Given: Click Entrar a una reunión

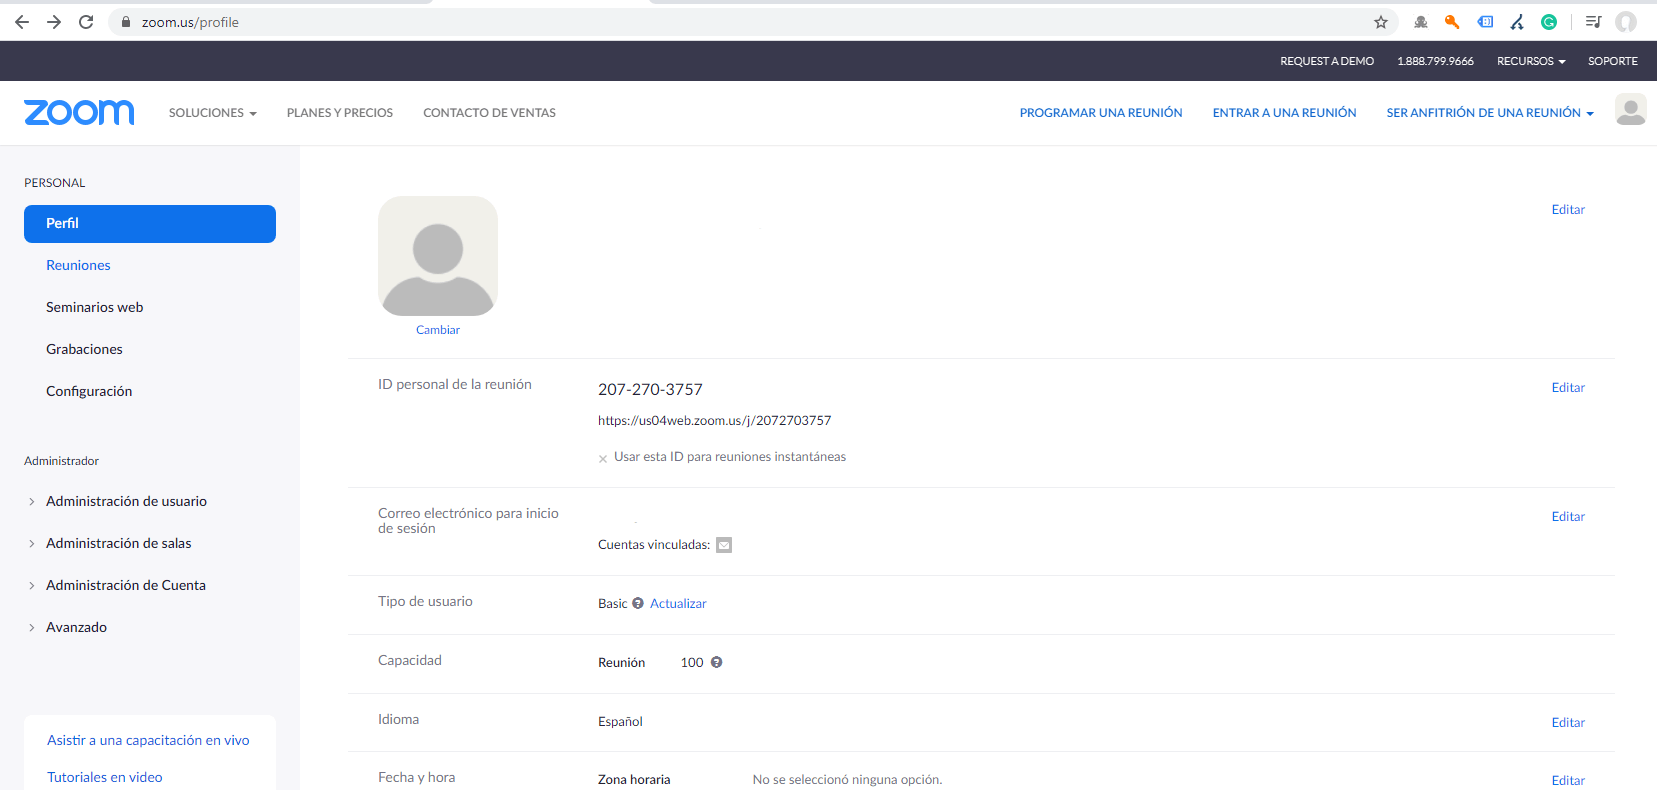Looking at the screenshot, I should [x=1284, y=113].
